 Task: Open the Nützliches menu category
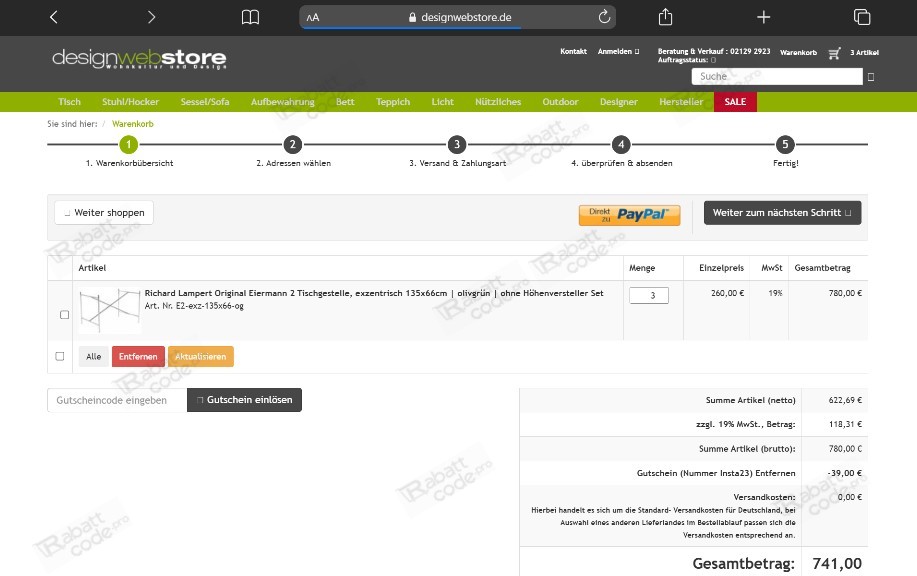(x=498, y=102)
